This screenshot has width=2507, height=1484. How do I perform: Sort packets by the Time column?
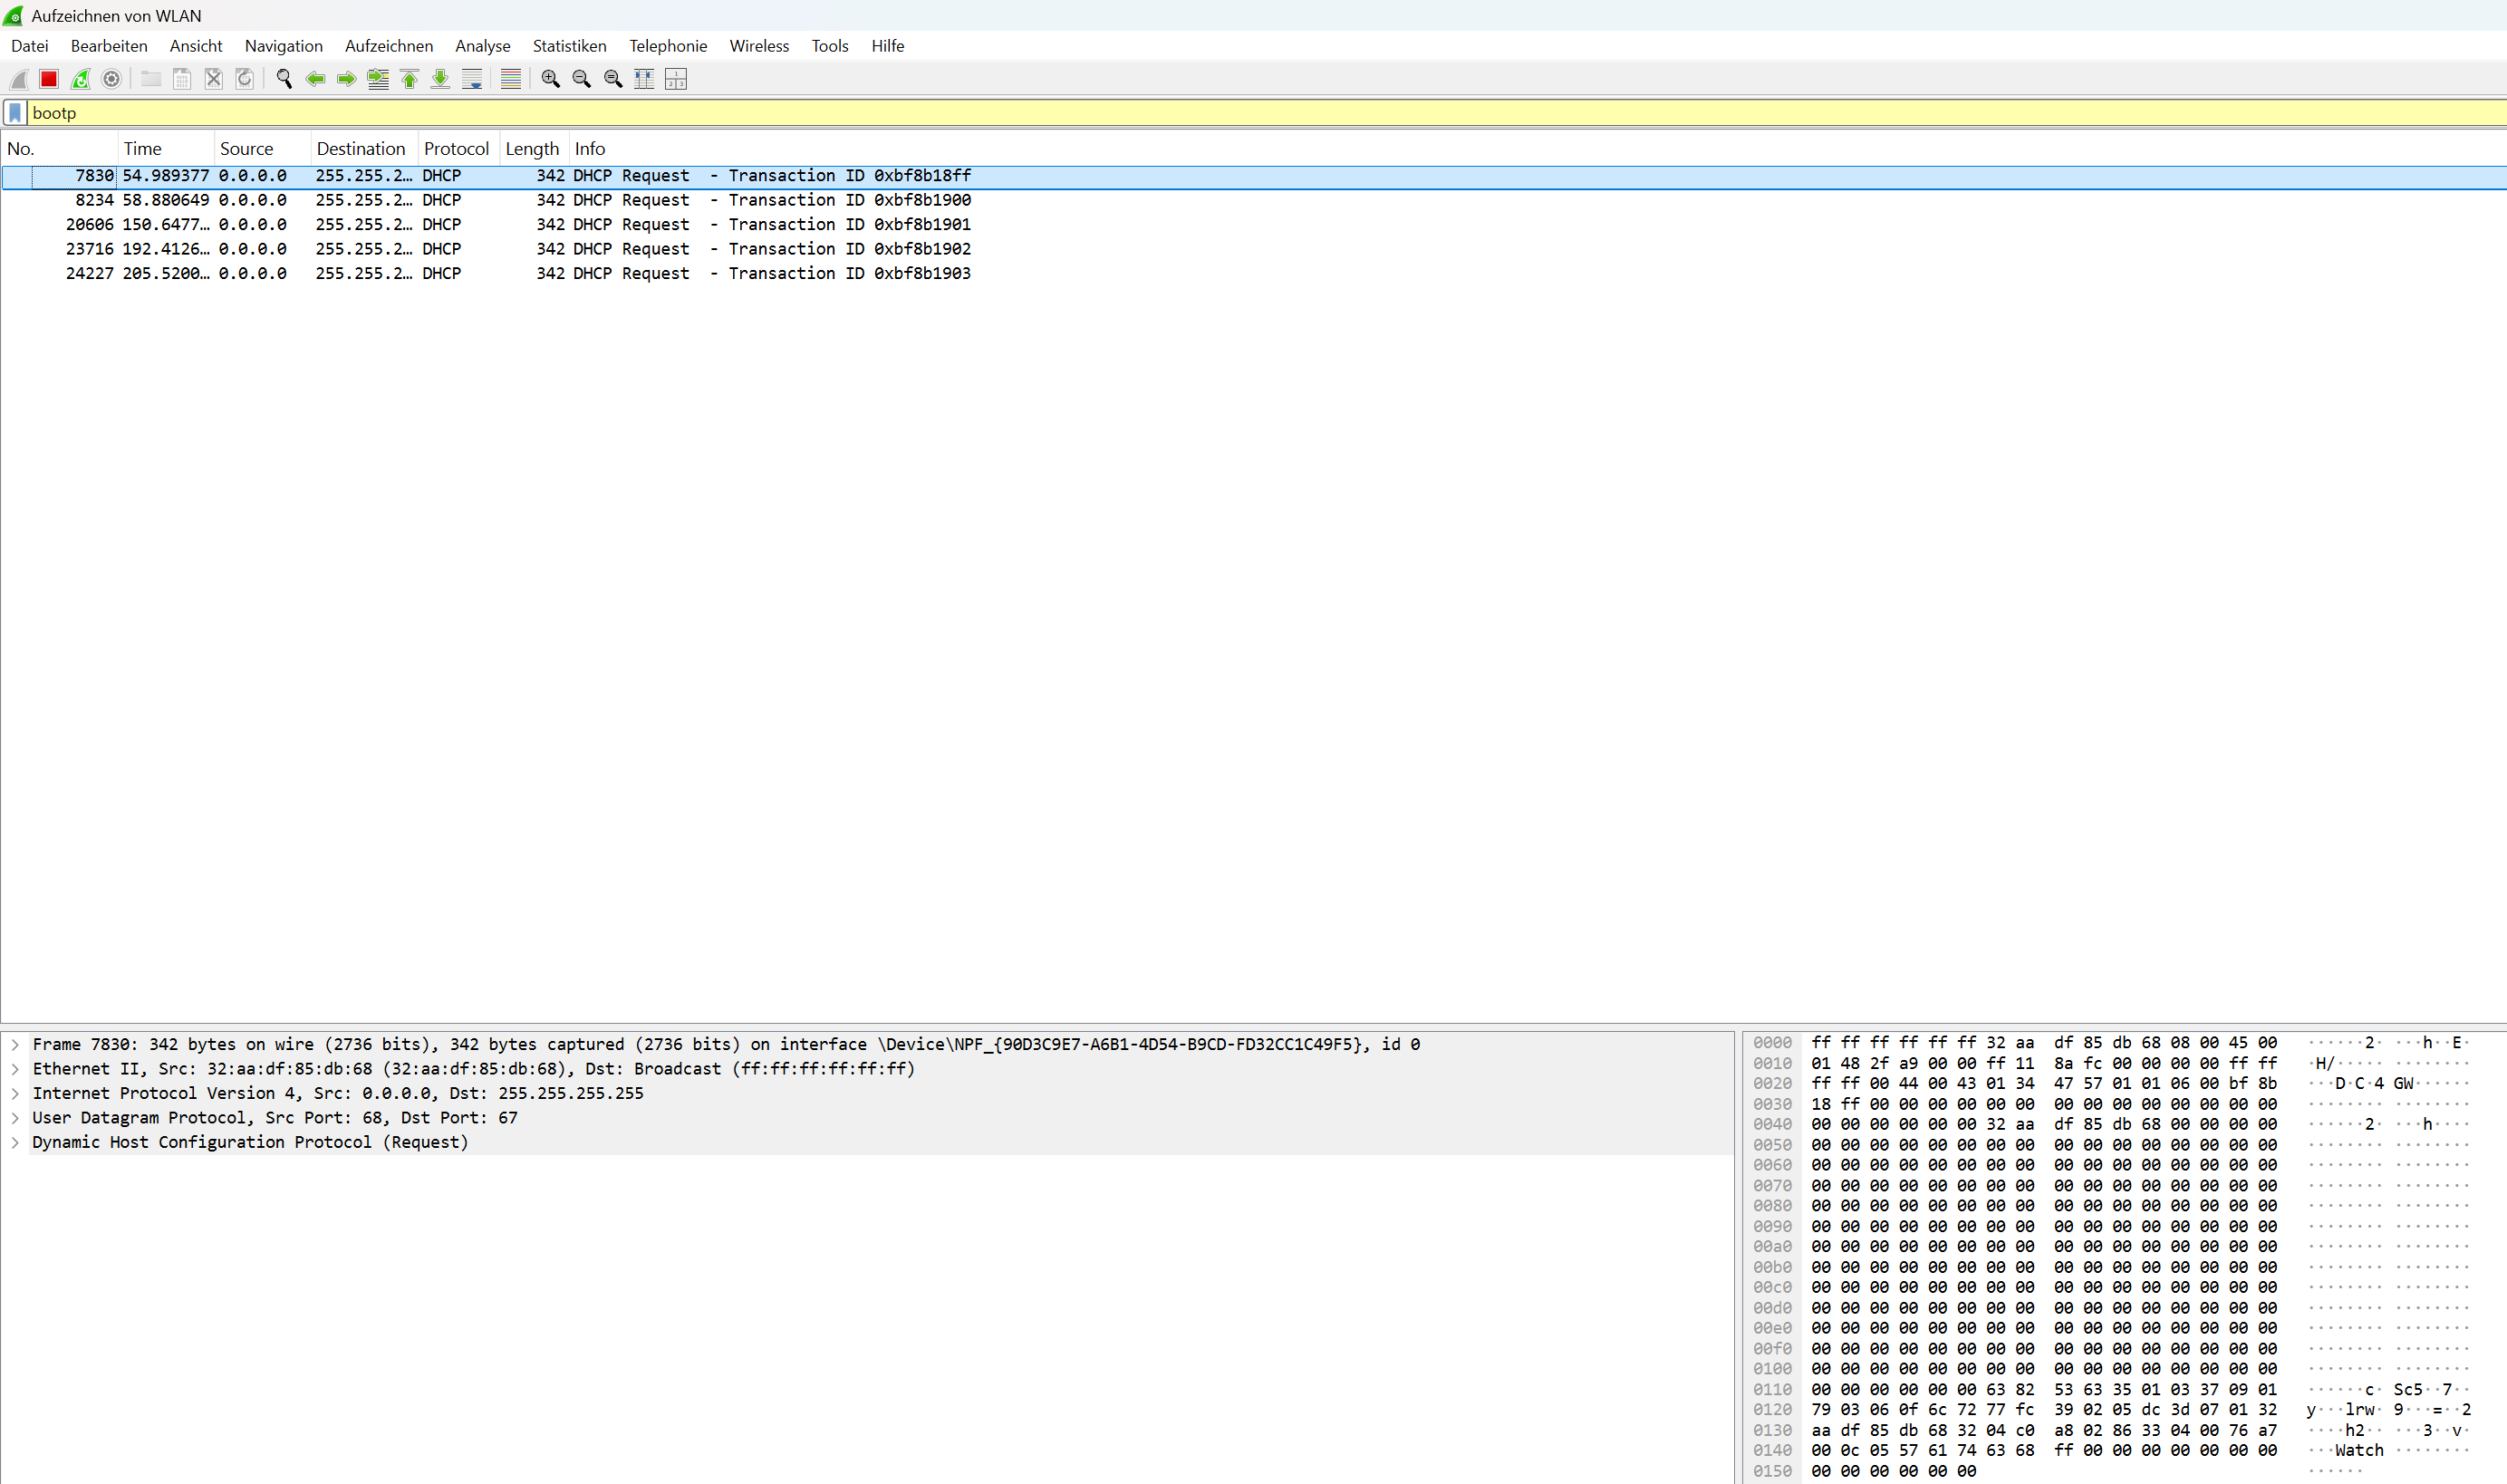(143, 149)
